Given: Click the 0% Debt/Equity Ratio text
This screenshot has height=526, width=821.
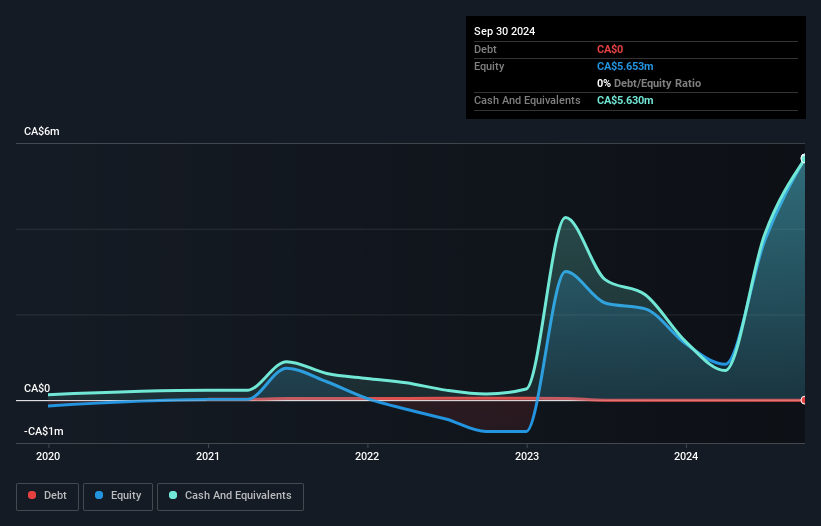Looking at the screenshot, I should point(649,83).
